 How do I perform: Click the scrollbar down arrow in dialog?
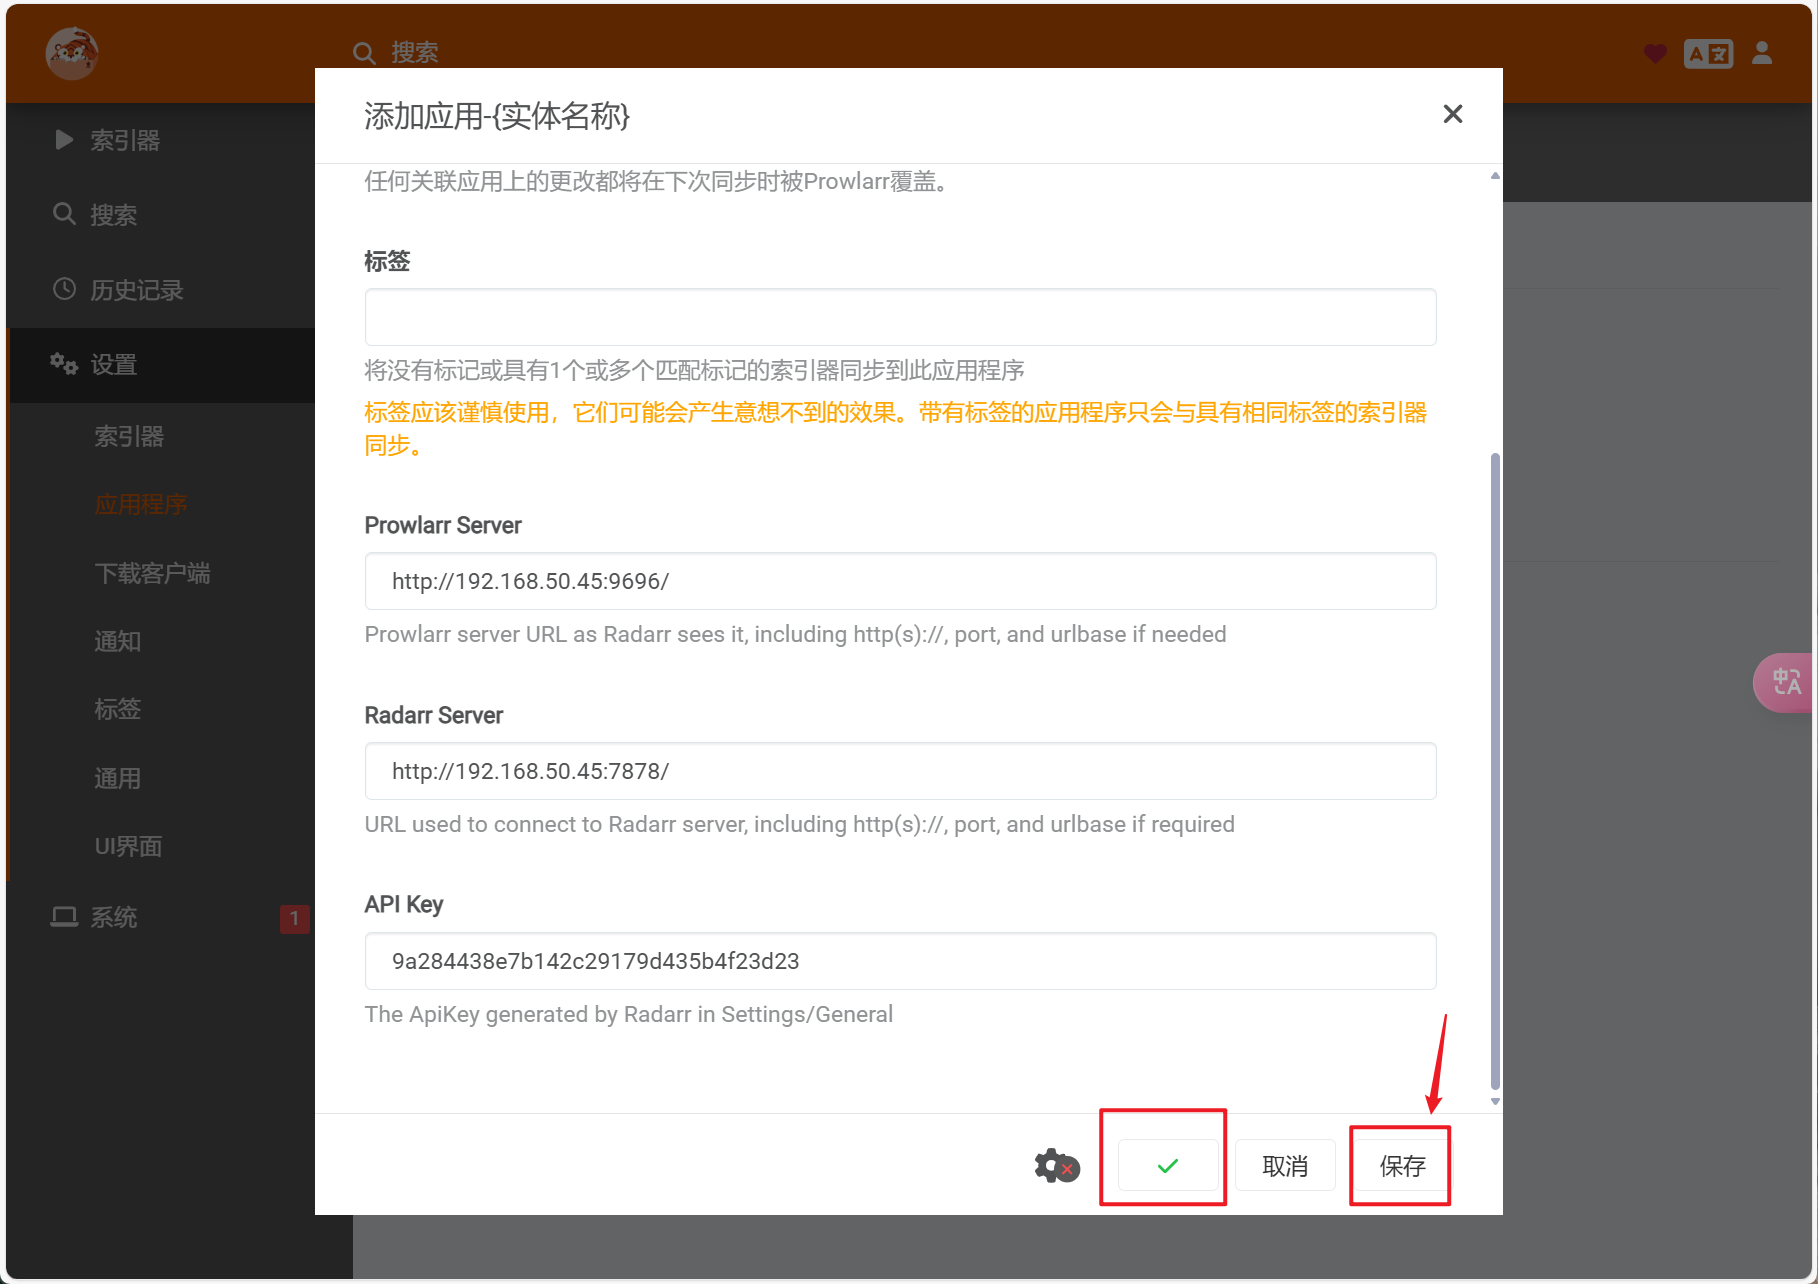(x=1495, y=1101)
